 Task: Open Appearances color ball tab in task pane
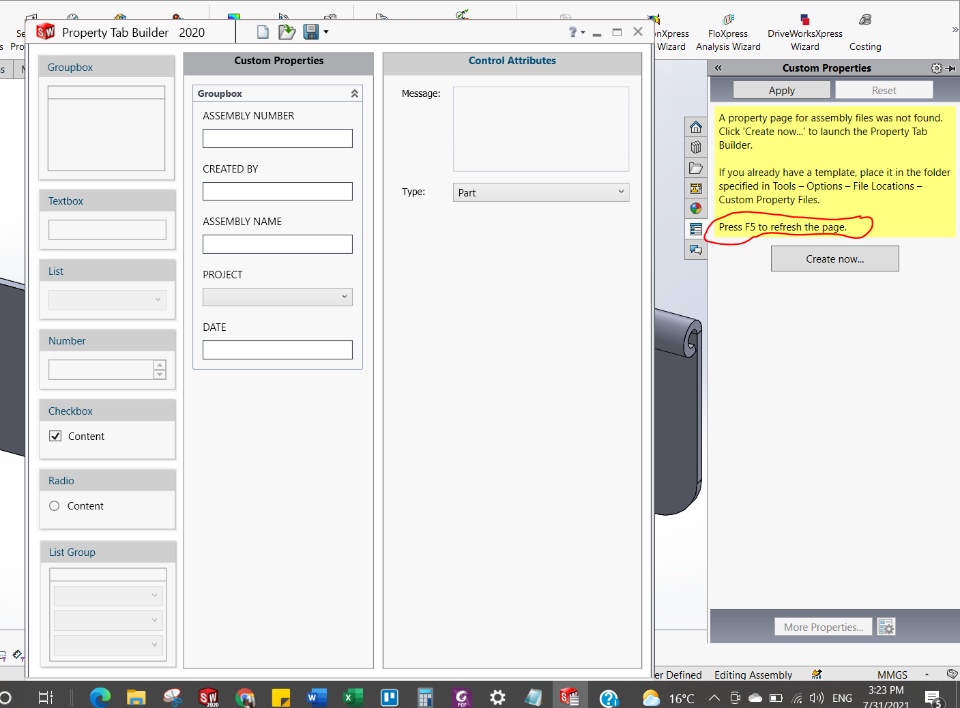pyautogui.click(x=696, y=208)
